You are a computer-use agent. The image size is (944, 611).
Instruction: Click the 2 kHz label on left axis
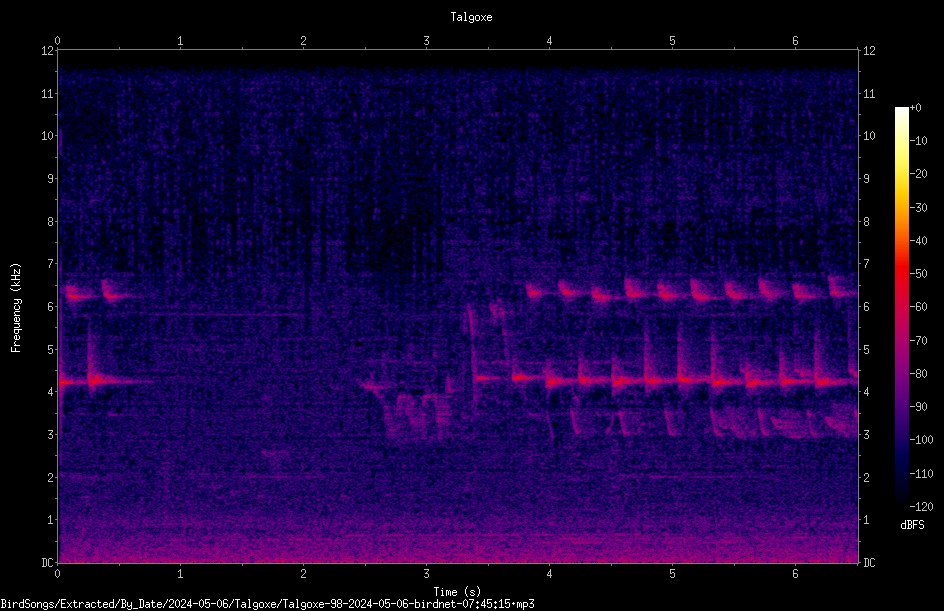[51, 477]
